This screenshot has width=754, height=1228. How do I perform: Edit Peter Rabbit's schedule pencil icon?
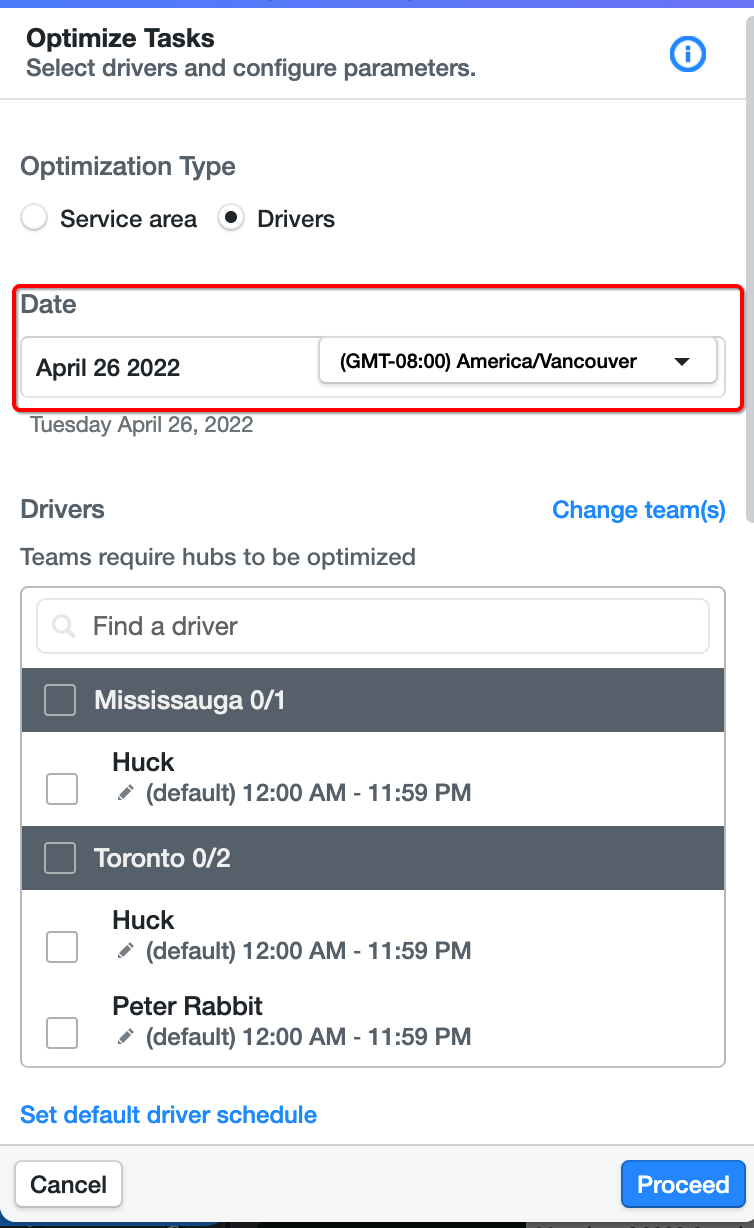125,1037
